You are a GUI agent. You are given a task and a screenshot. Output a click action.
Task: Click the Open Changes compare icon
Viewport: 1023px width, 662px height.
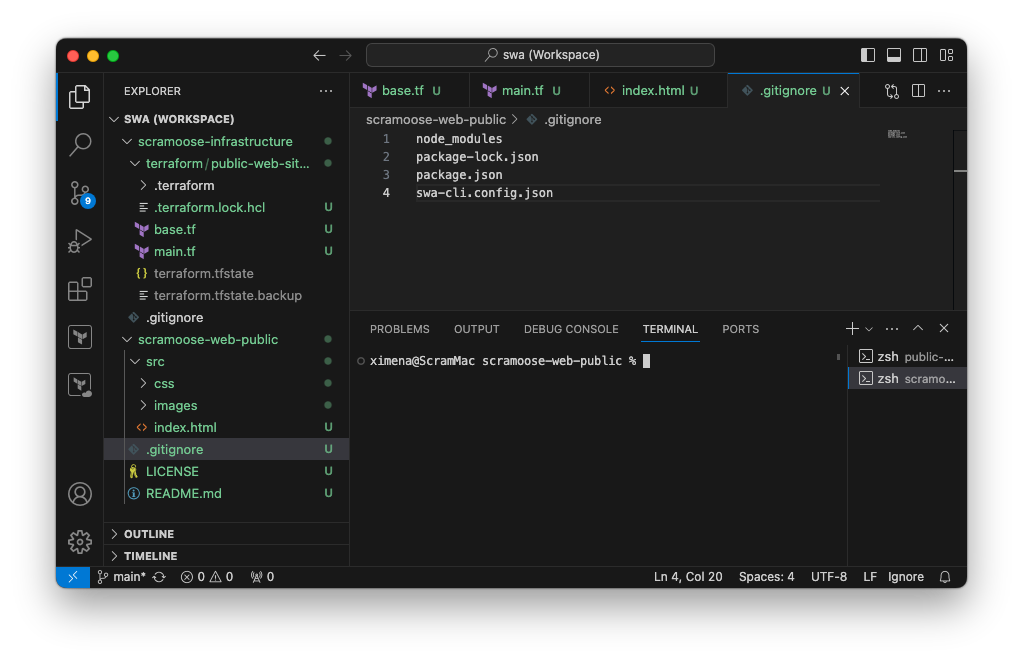point(892,91)
